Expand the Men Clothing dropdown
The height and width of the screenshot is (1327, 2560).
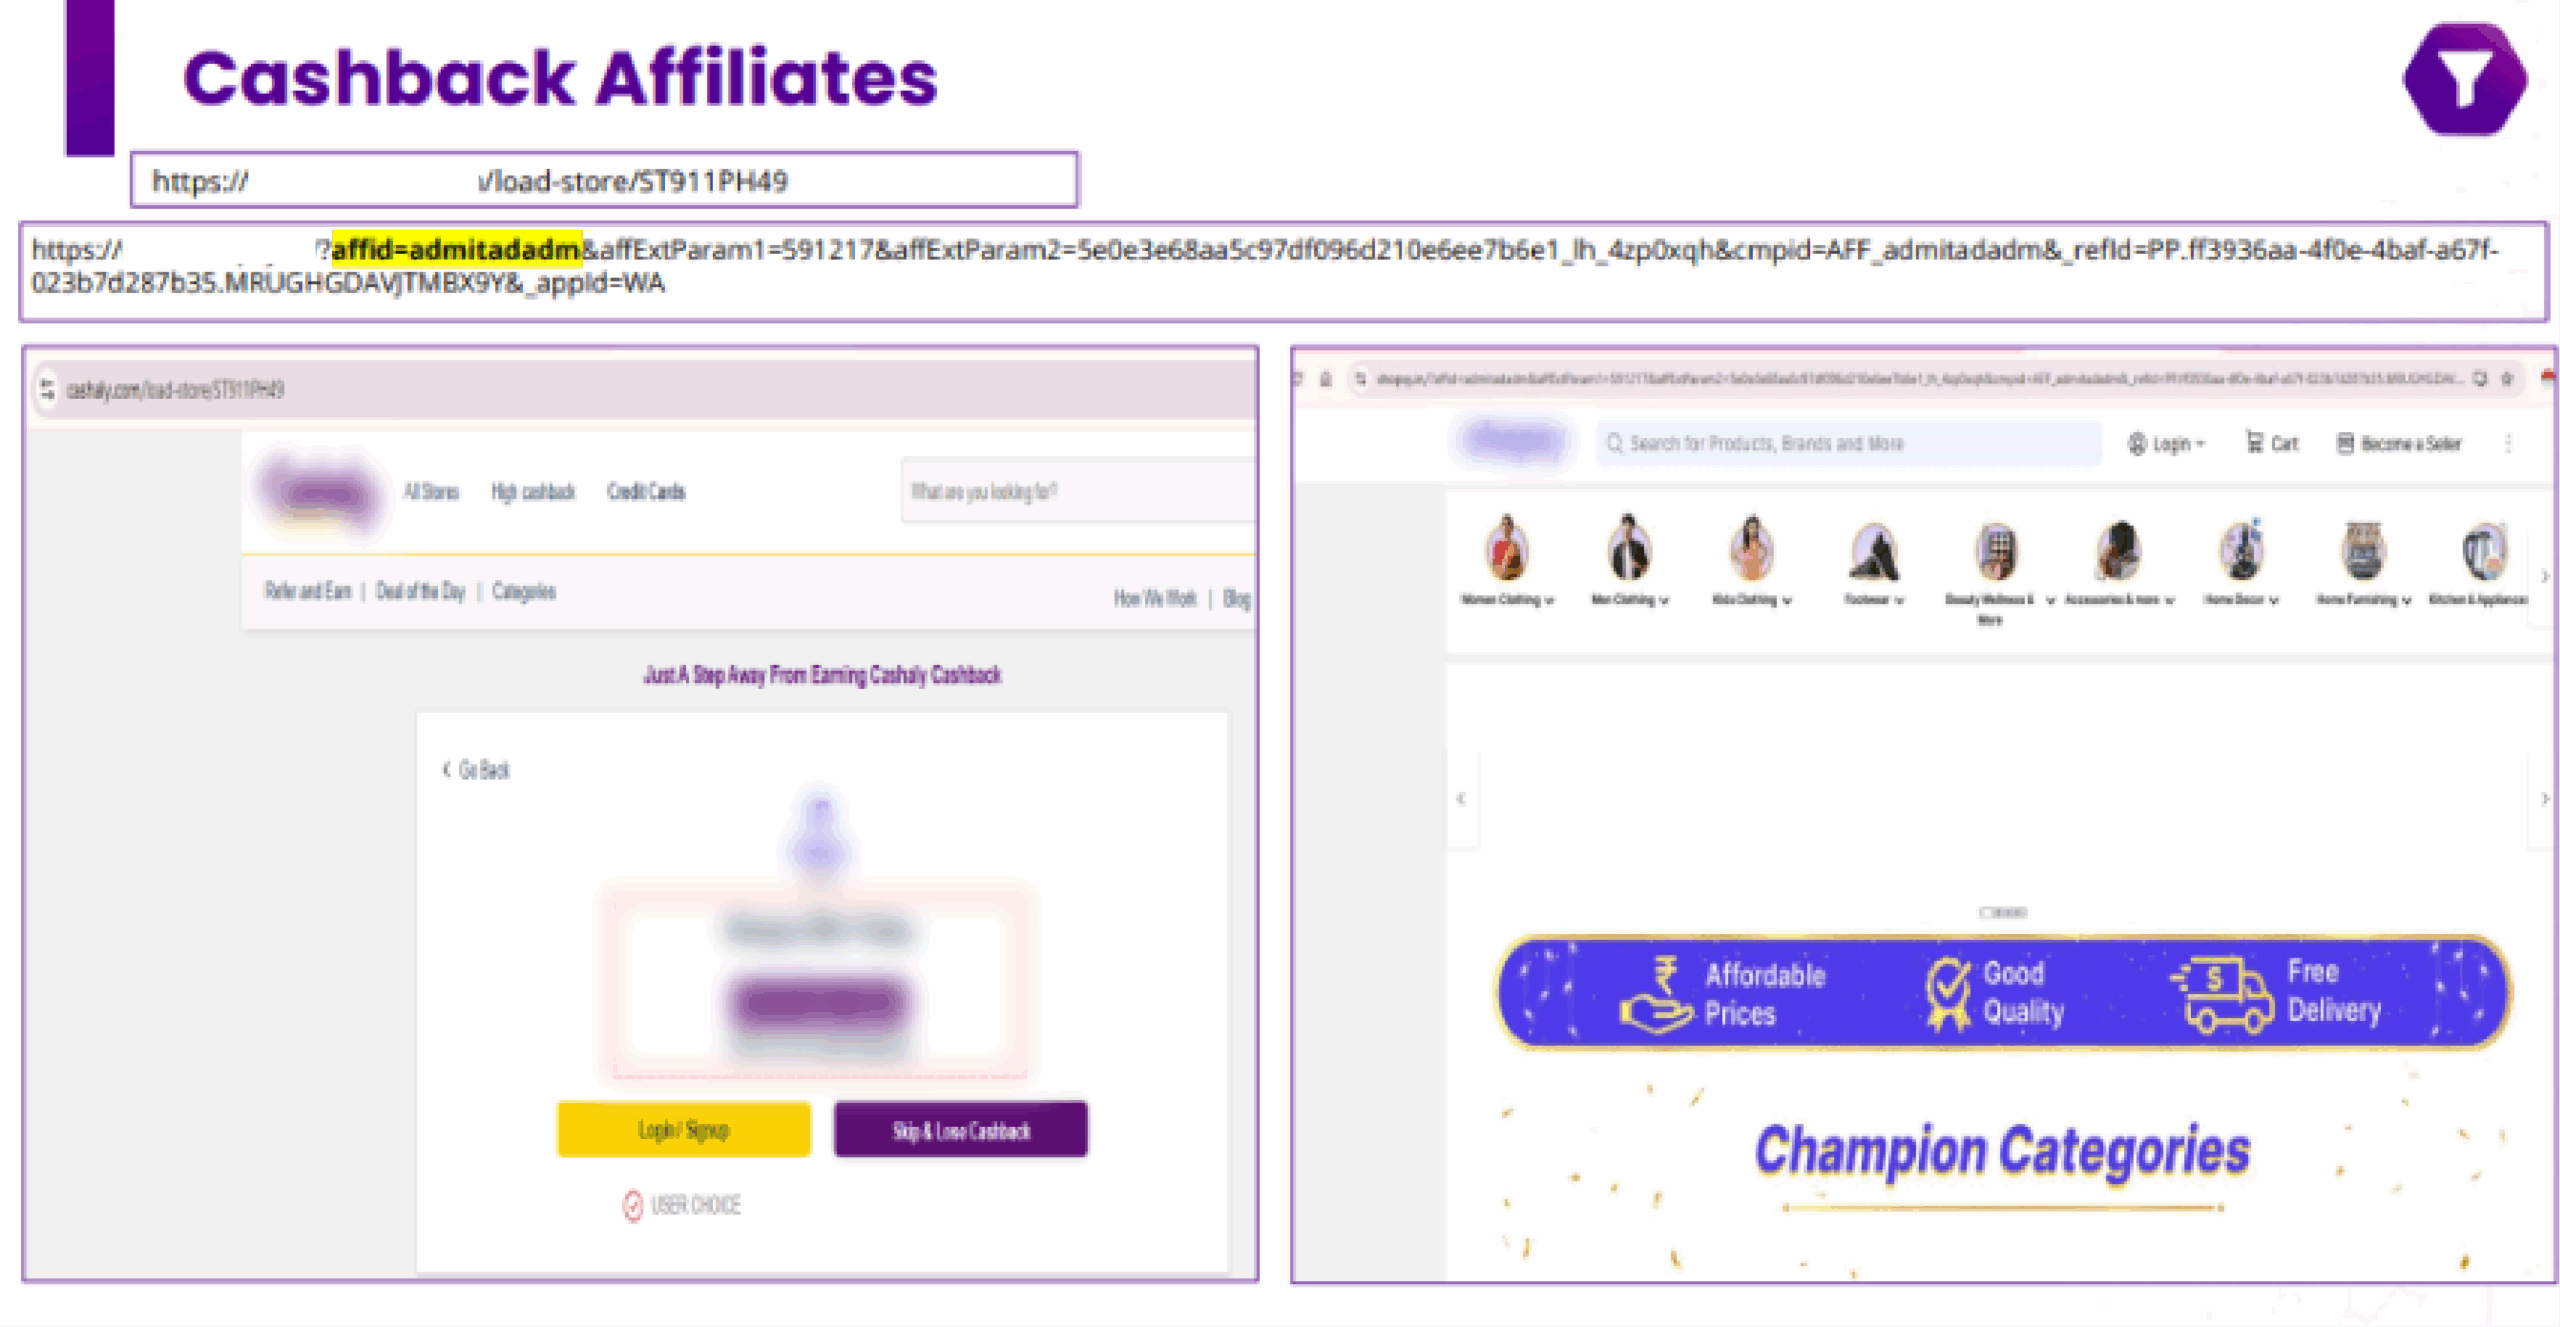1663,600
